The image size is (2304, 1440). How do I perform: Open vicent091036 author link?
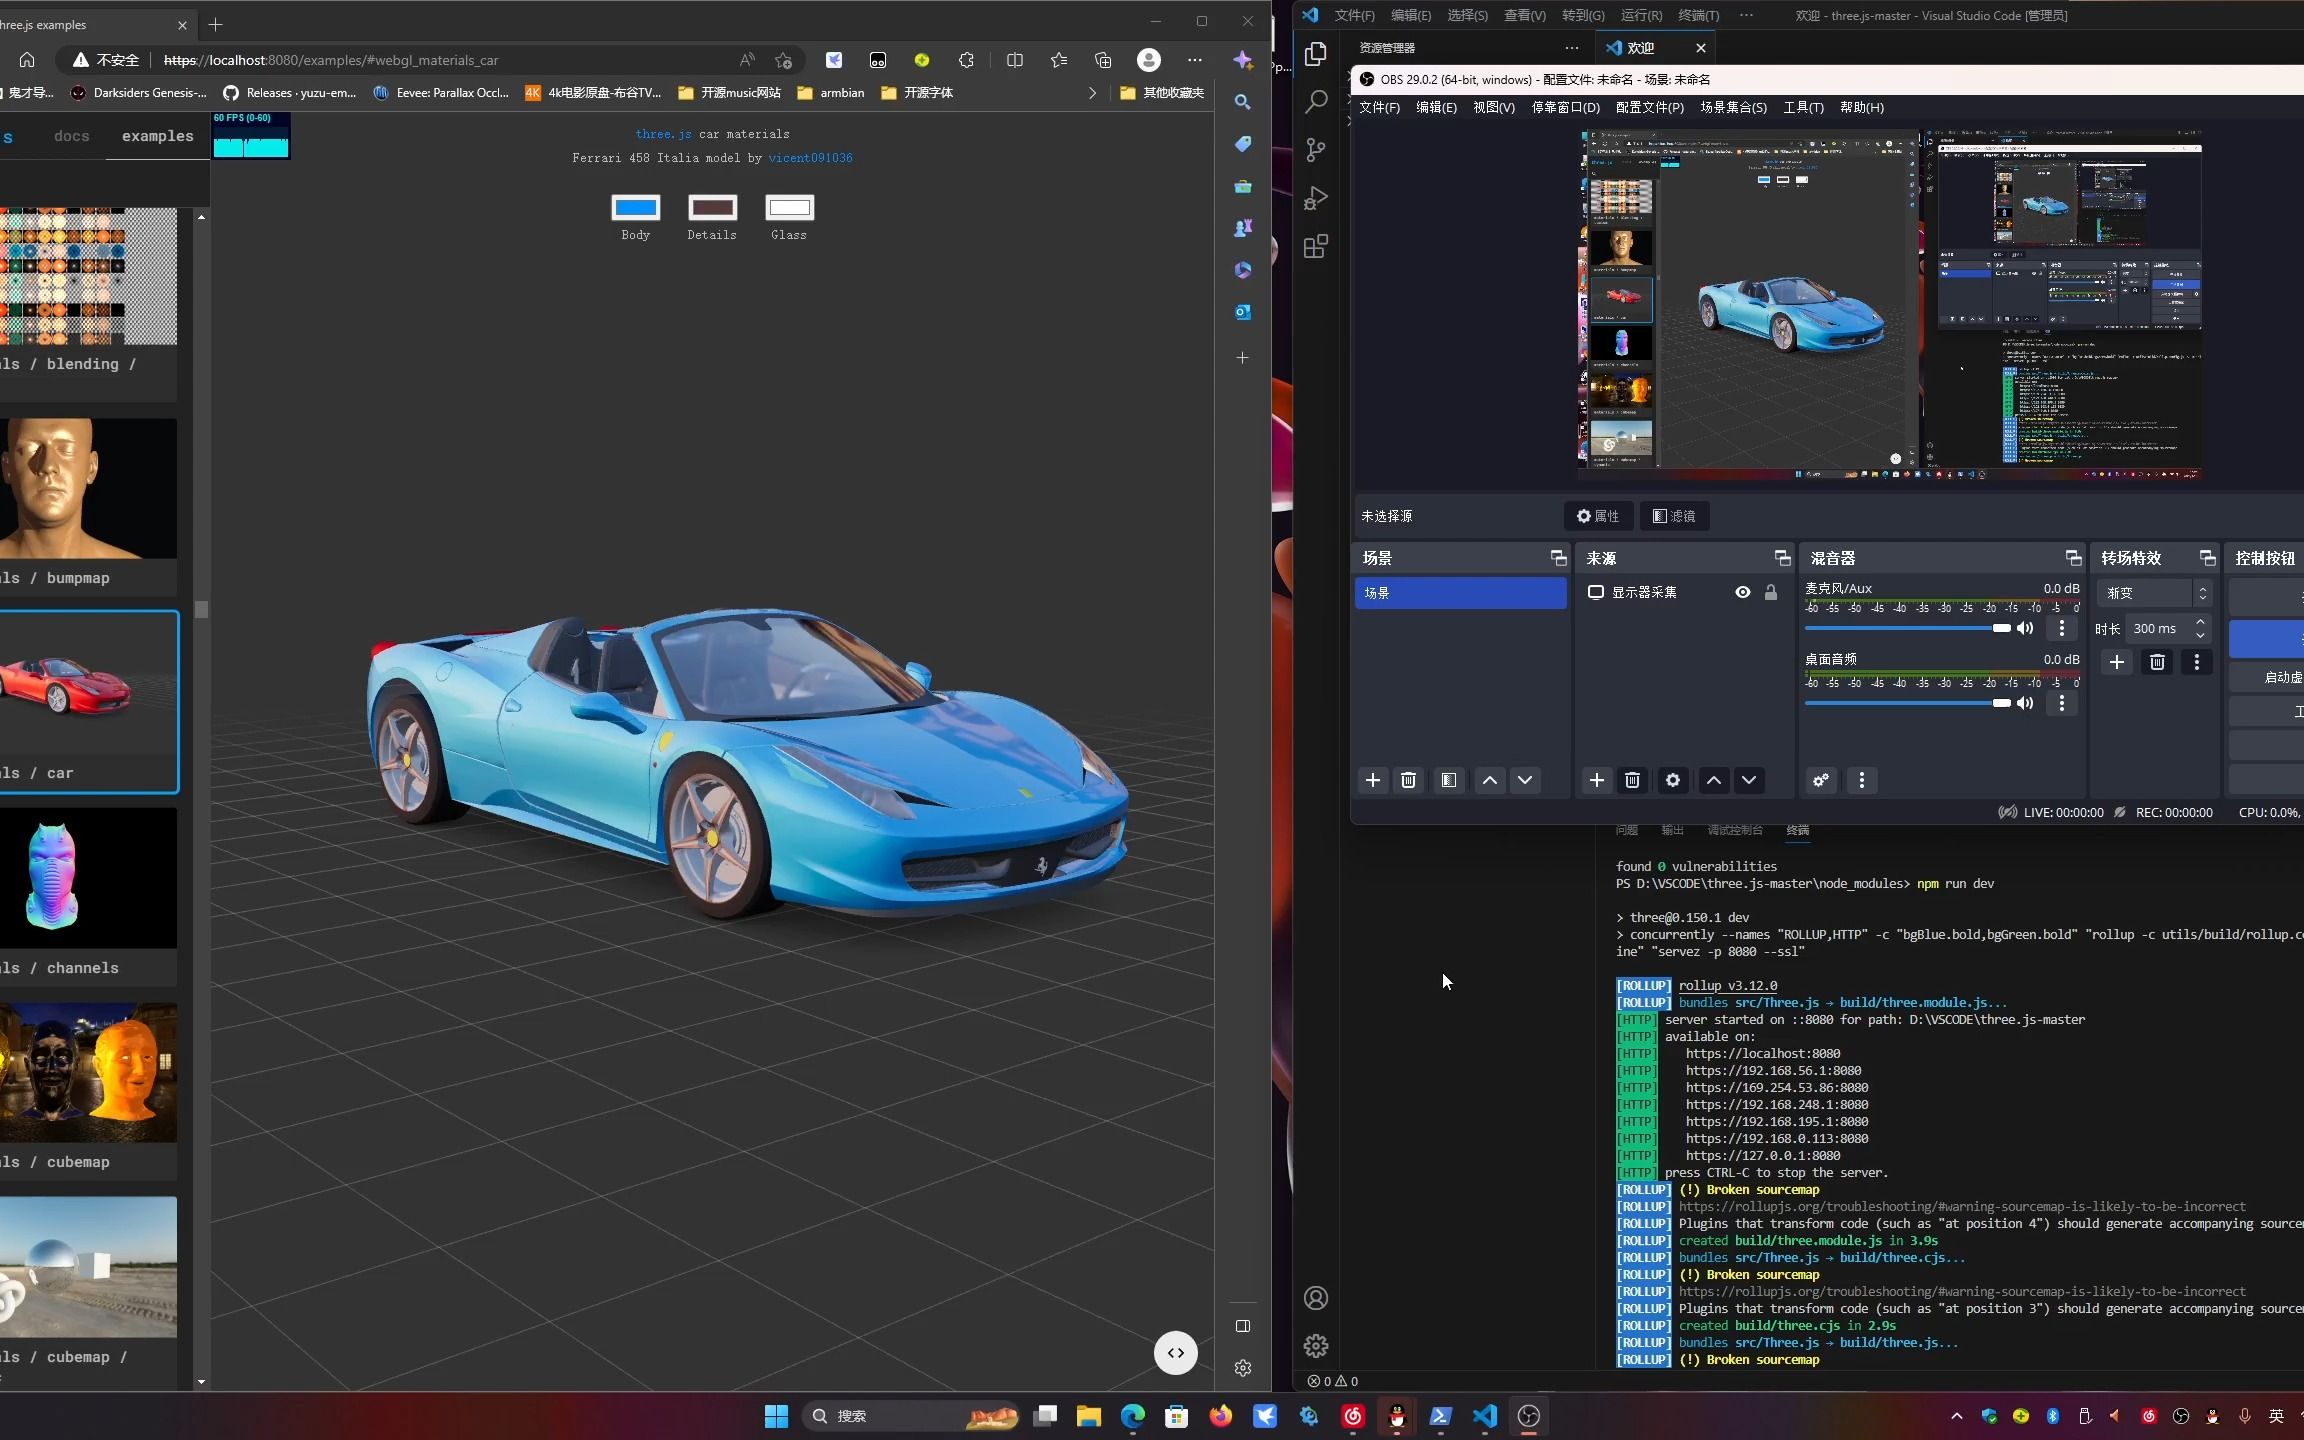[x=810, y=158]
